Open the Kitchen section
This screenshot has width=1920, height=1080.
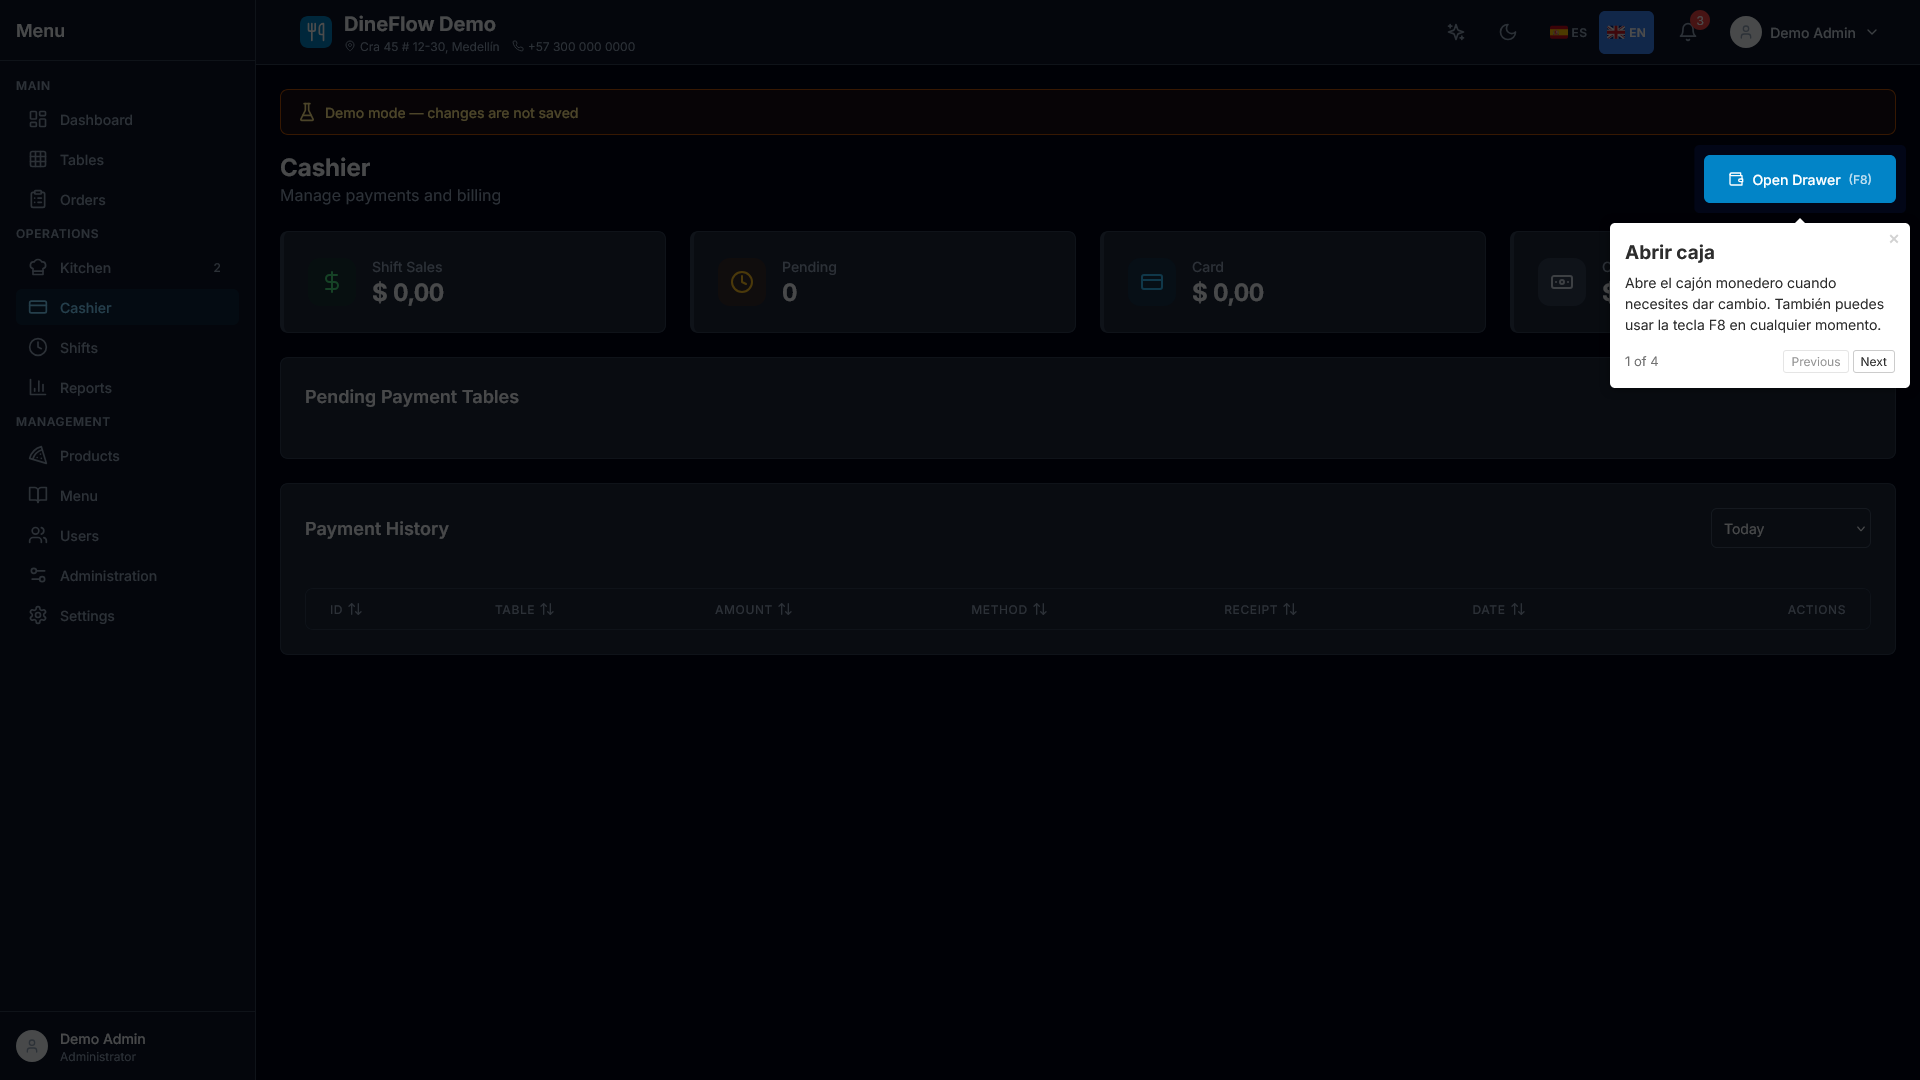(128, 268)
